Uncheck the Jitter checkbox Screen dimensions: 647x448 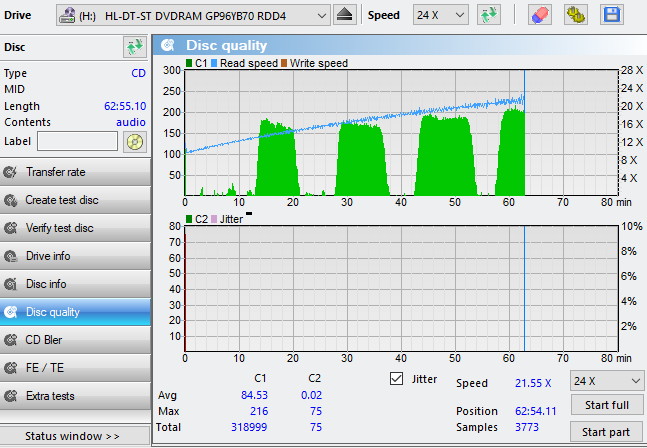[x=397, y=379]
